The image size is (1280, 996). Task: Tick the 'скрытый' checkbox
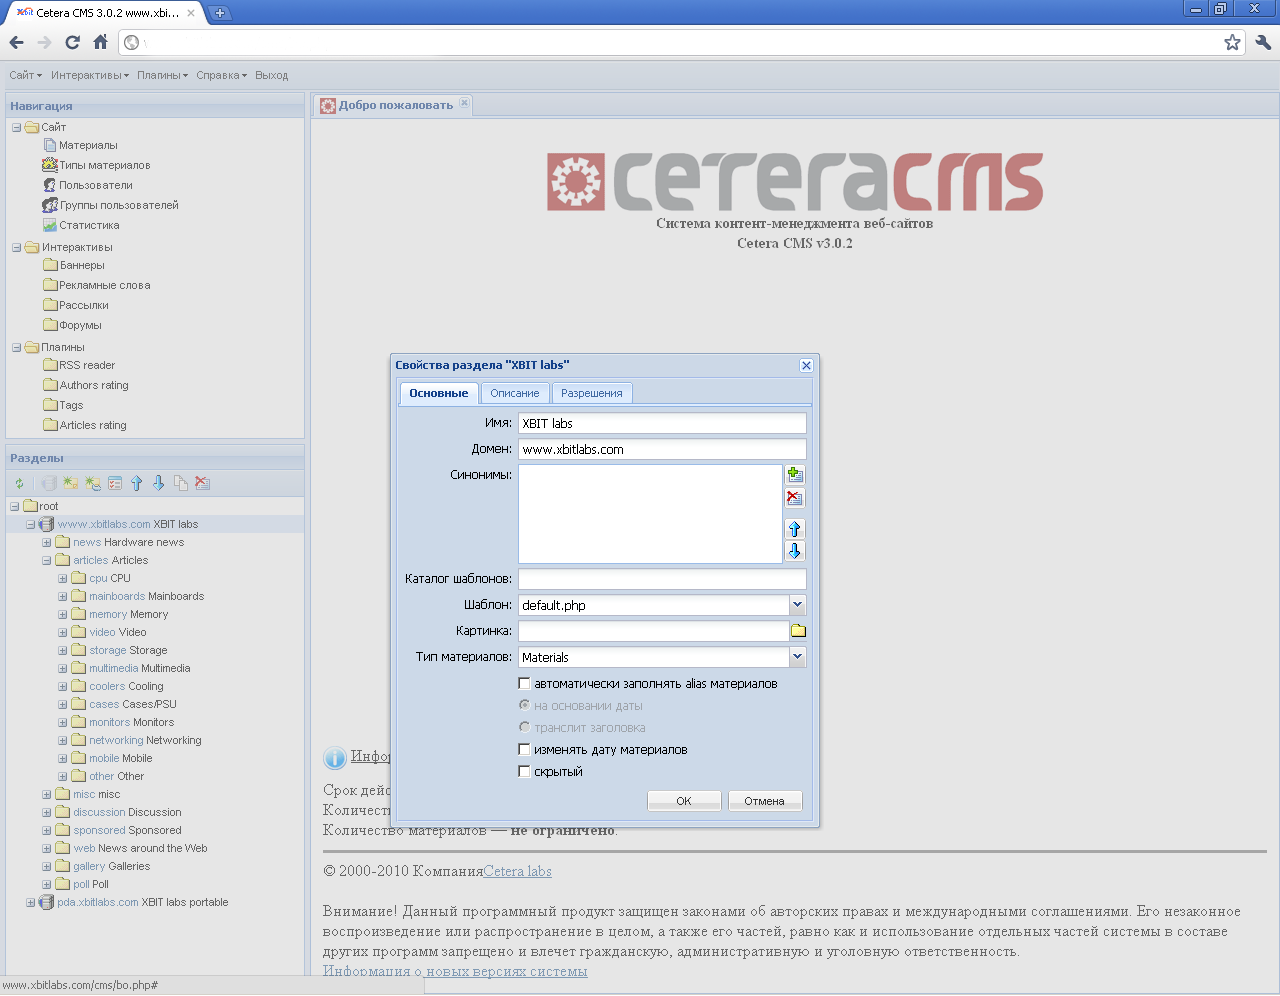click(524, 772)
